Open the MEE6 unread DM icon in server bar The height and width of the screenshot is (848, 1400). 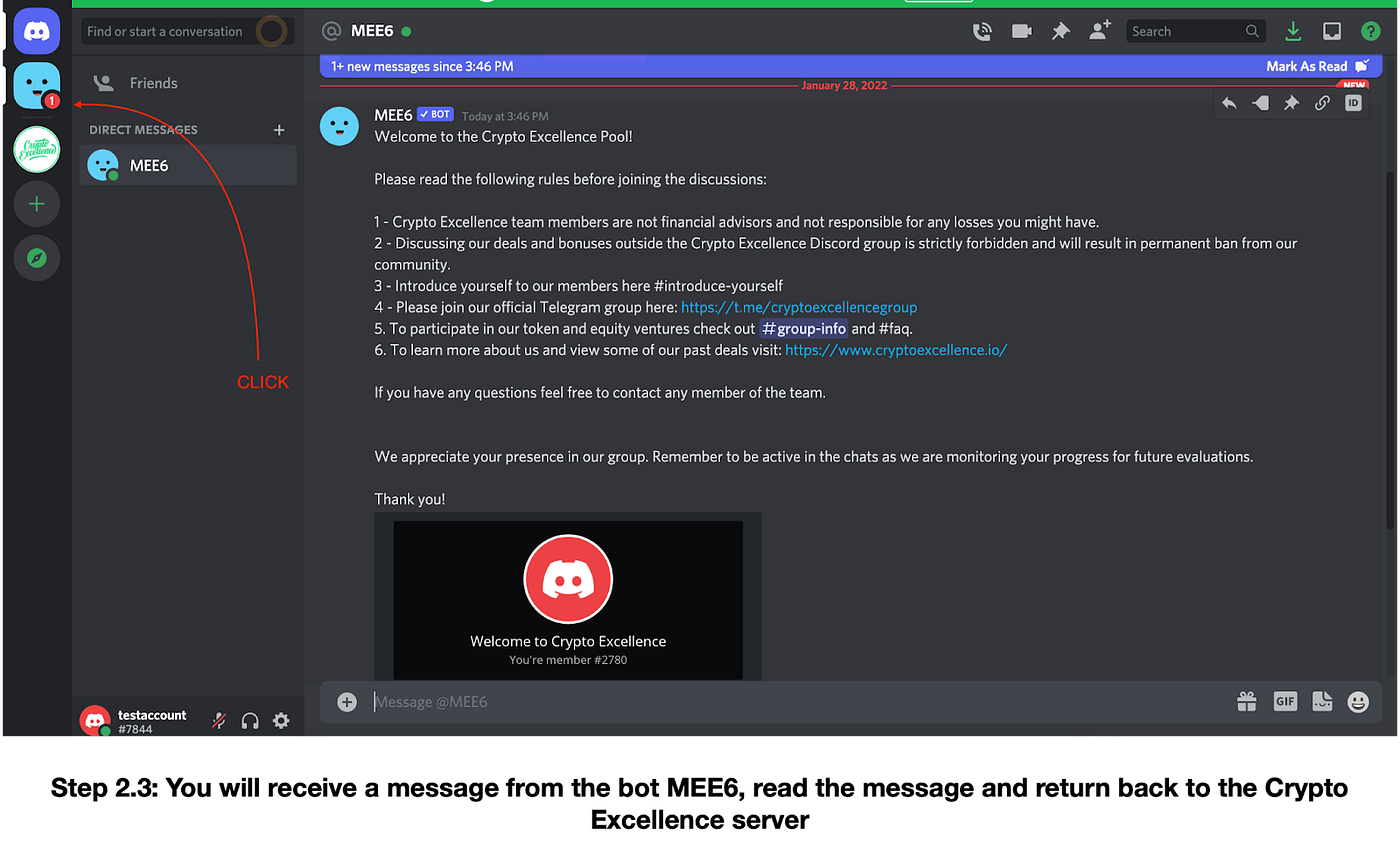(37, 85)
